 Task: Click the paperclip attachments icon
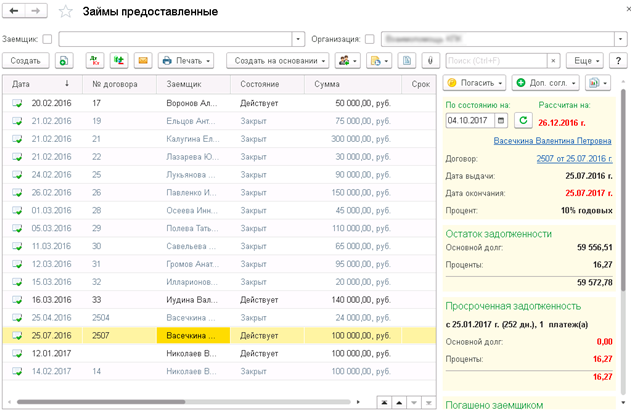[x=430, y=61]
